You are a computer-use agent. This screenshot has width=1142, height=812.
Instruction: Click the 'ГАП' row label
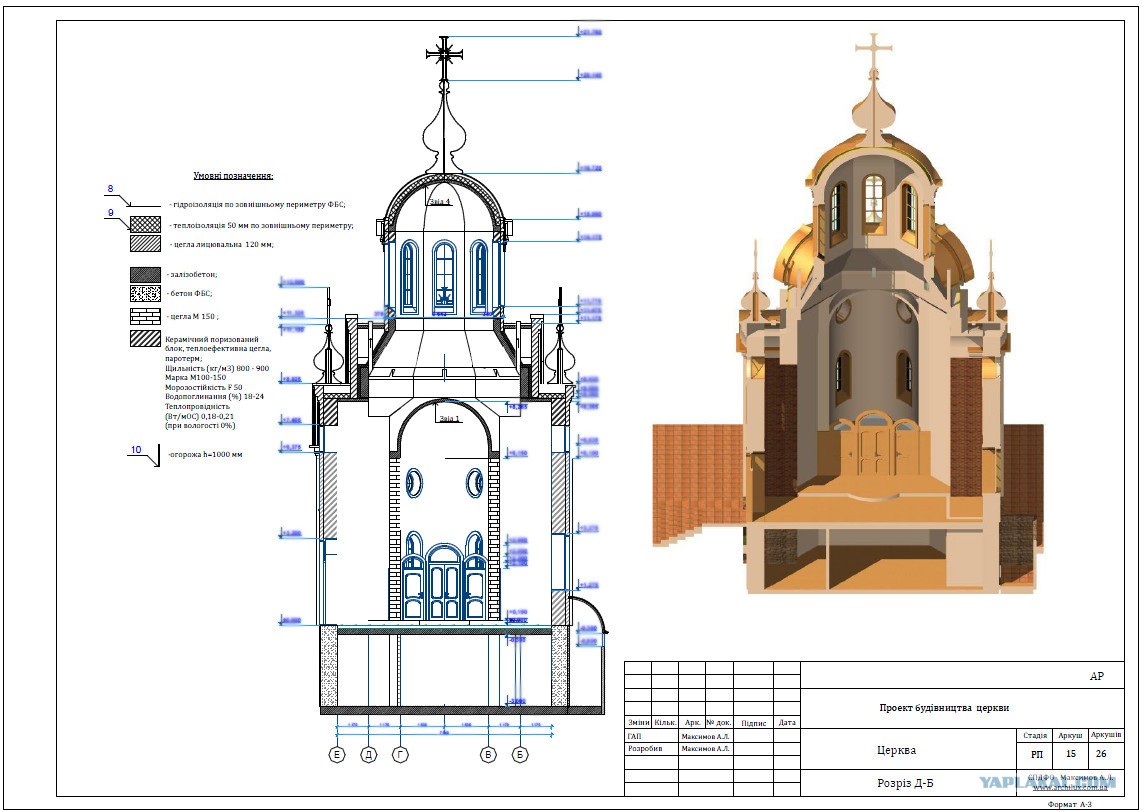click(x=634, y=736)
